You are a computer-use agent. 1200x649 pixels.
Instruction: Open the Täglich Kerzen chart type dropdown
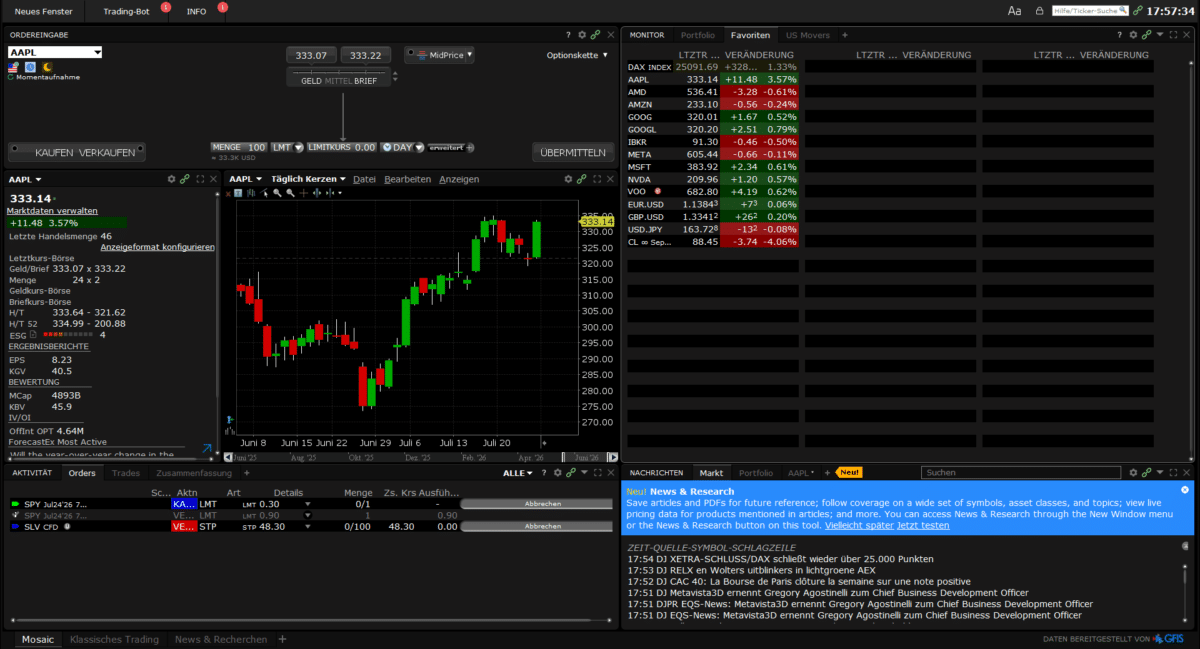point(308,179)
